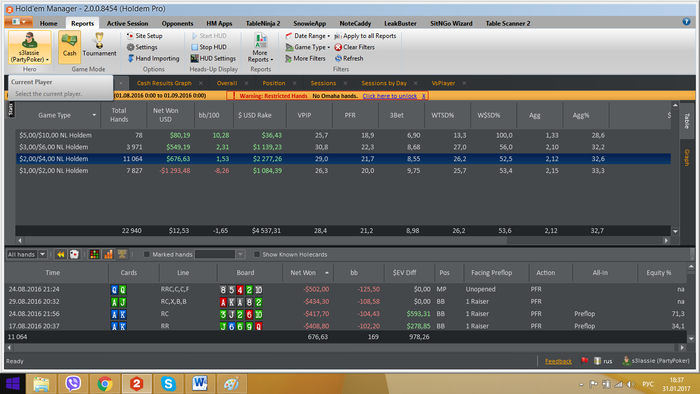Viewport: 700px width, 394px height.
Task: Open Windows Start button
Action: point(12,384)
